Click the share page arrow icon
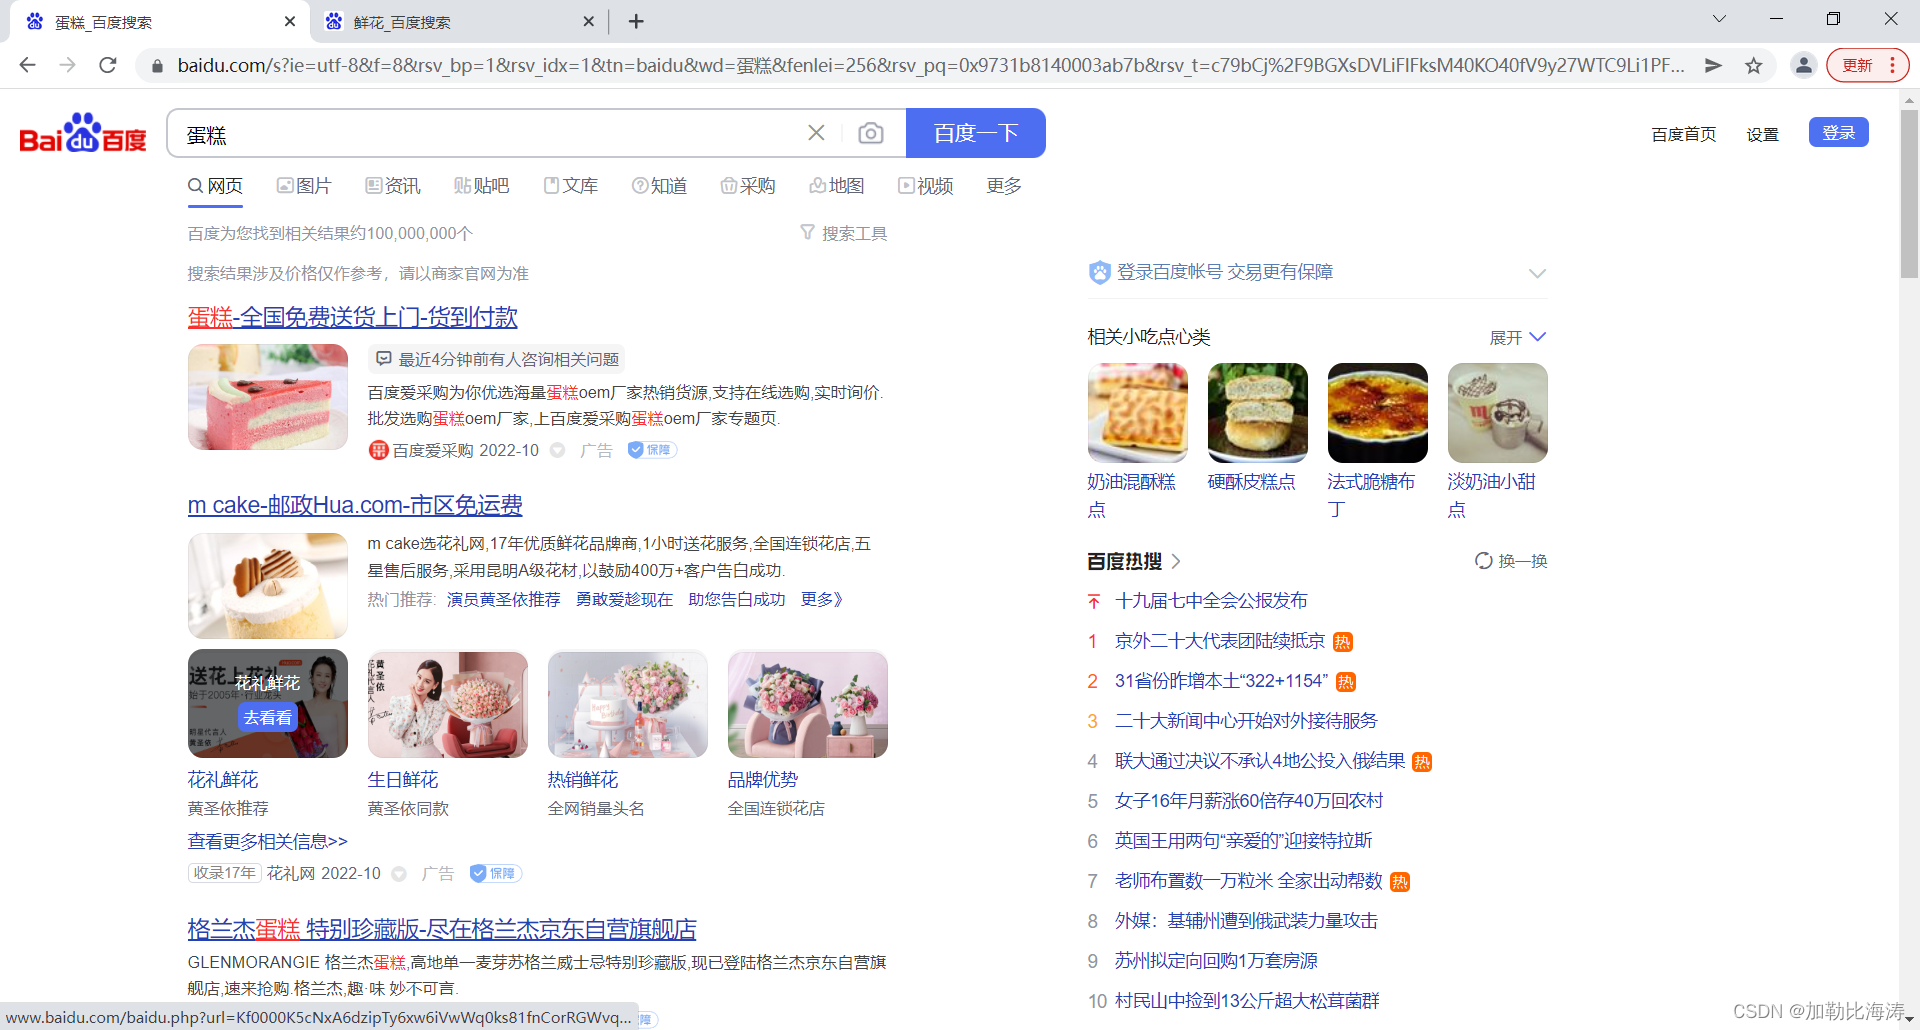The height and width of the screenshot is (1030, 1920). click(1713, 65)
